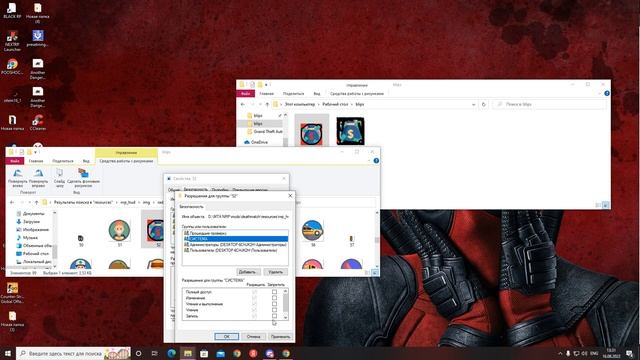Click the permissions list vertical scrollbar
This screenshot has height=360, width=640.
(285, 304)
